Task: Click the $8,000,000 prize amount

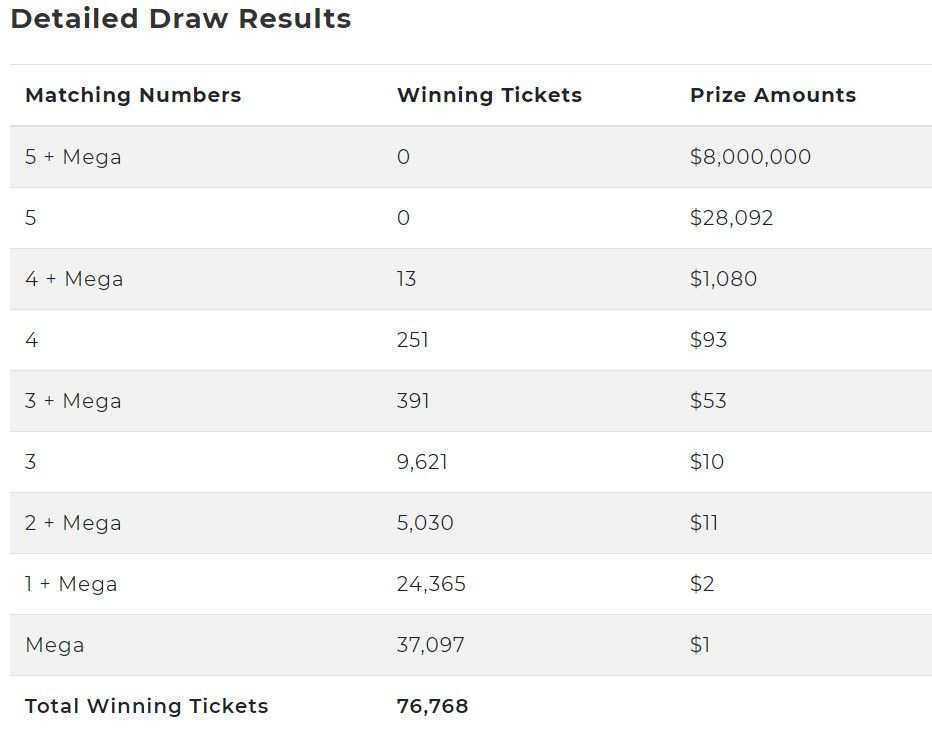Action: point(750,157)
